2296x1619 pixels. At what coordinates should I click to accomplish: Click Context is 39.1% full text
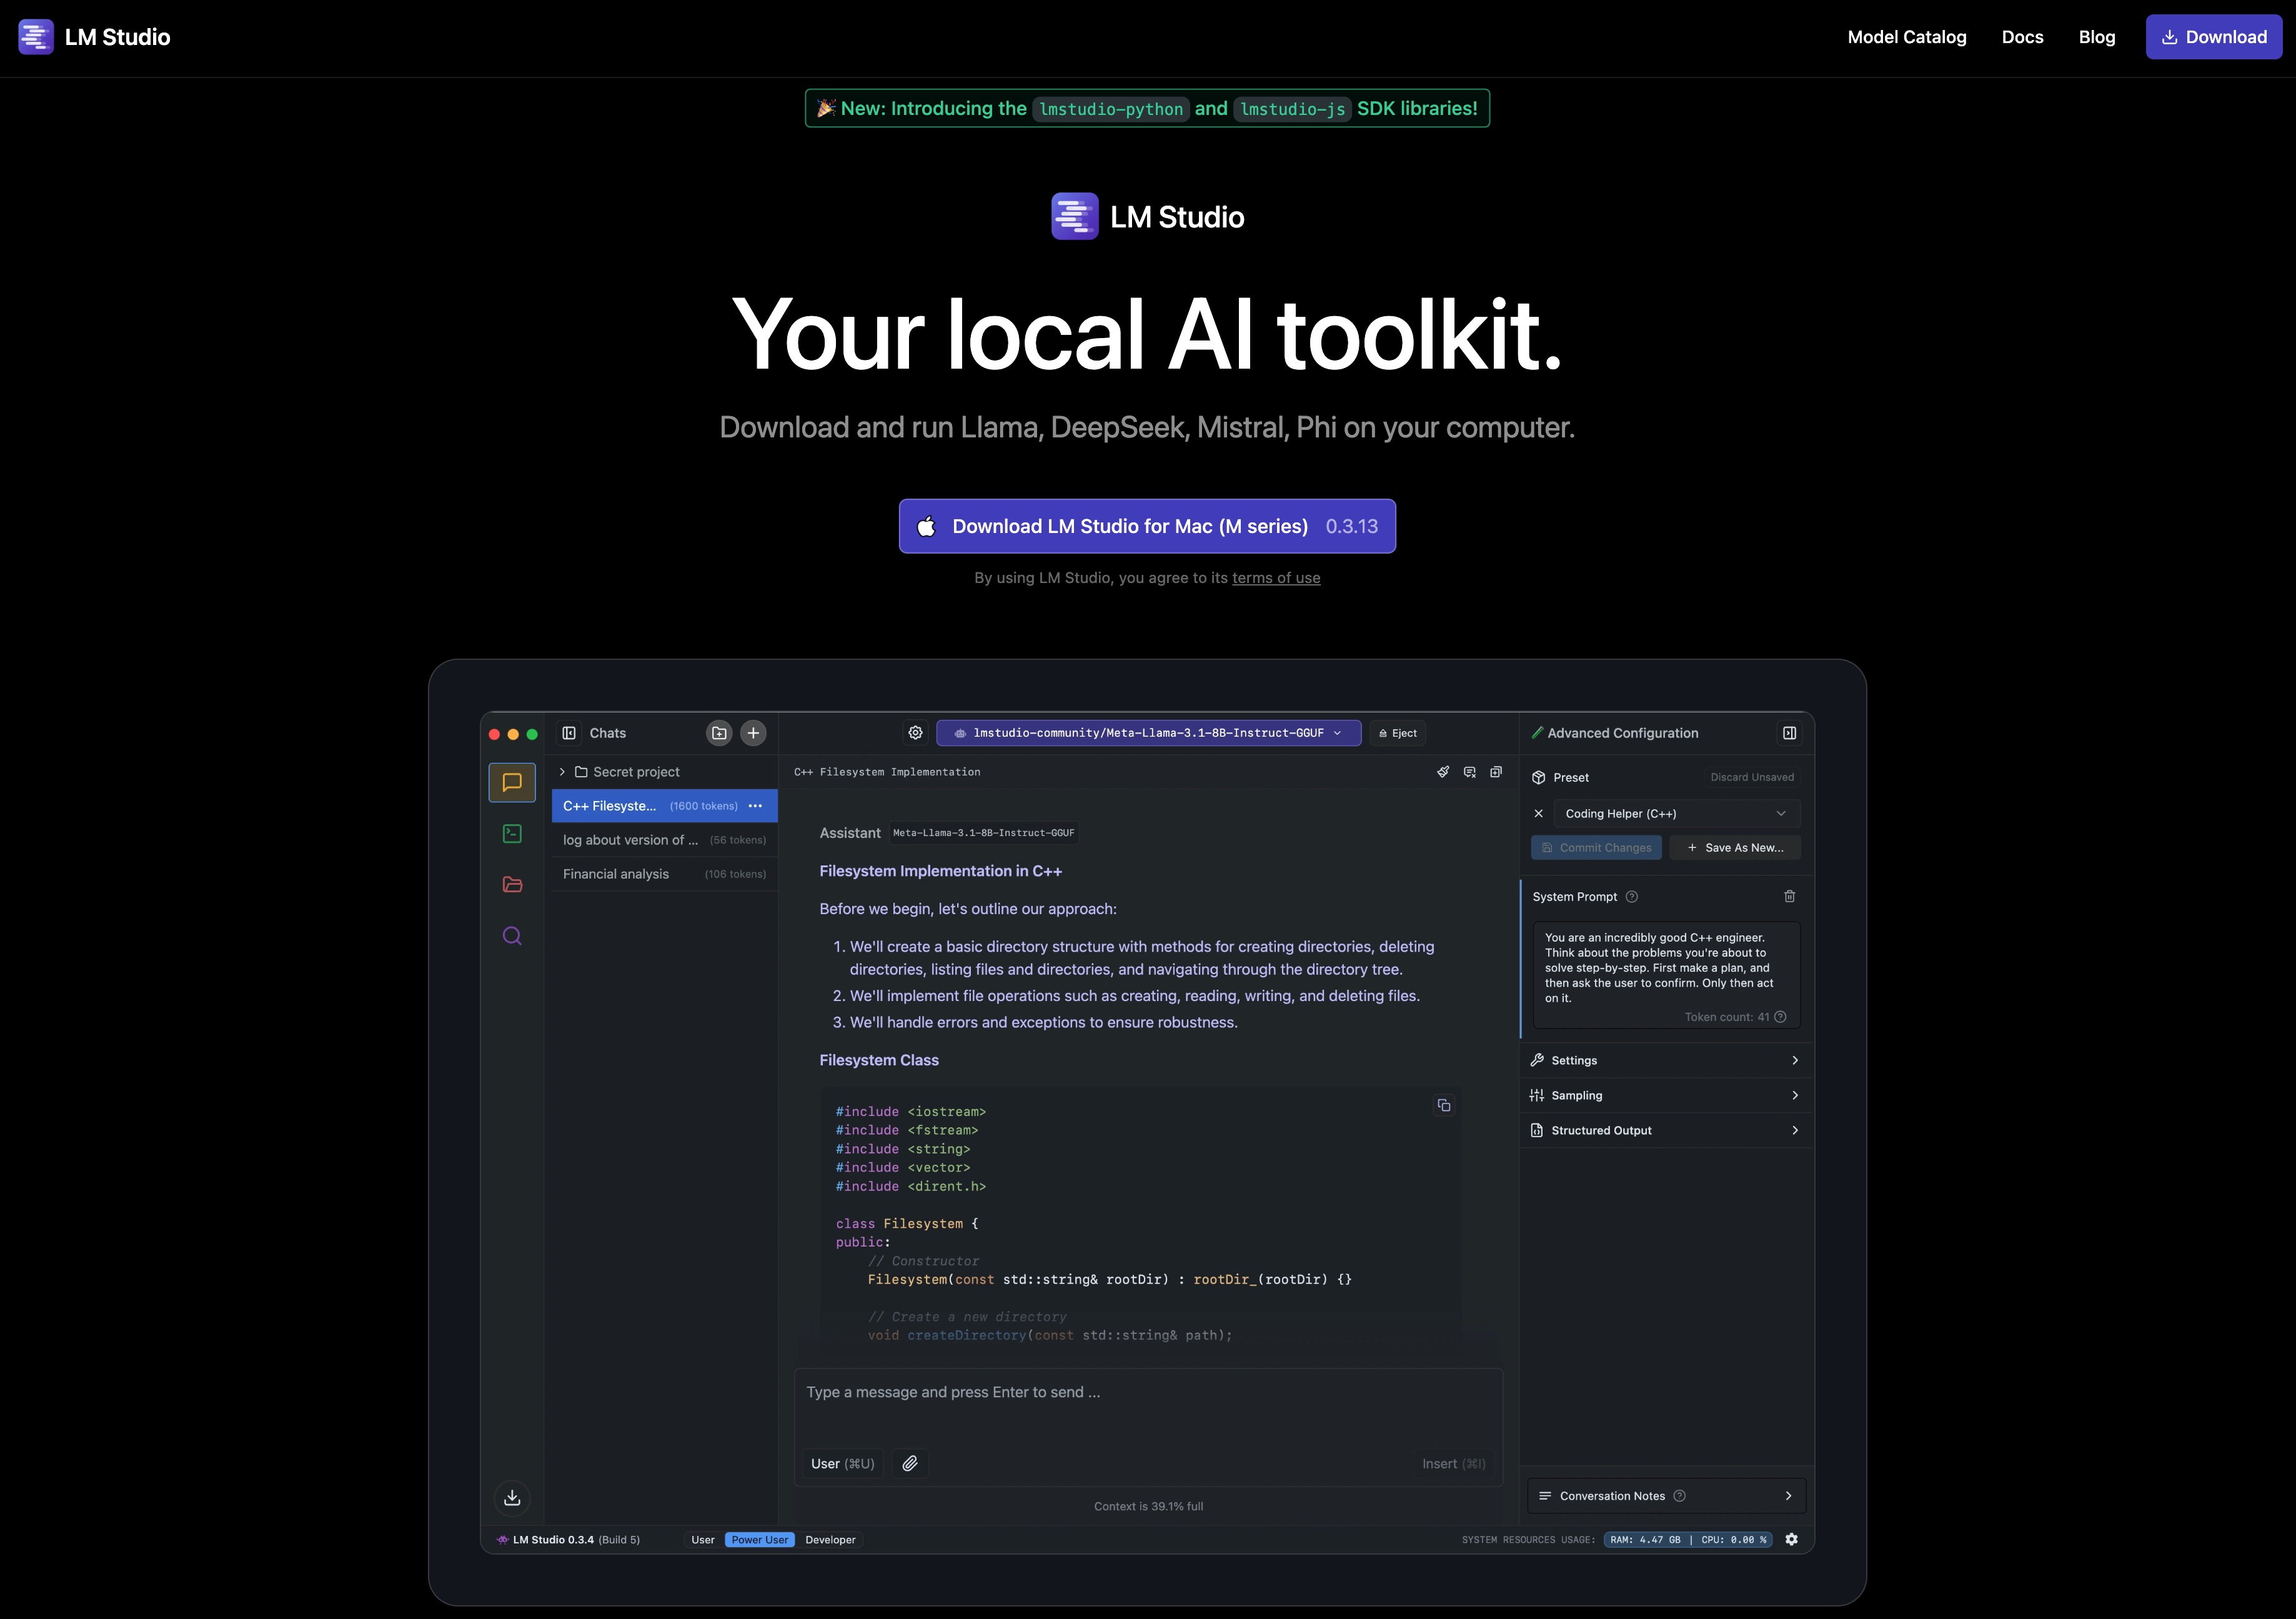[x=1148, y=1506]
